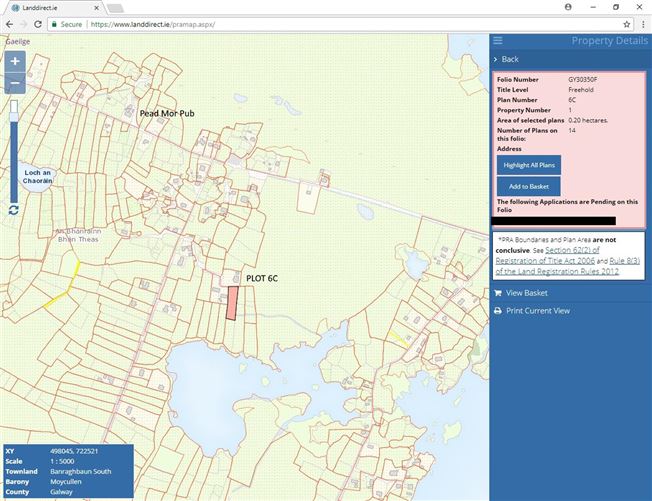This screenshot has height=501, width=652.
Task: Go back in browser history
Action: click(x=10, y=24)
